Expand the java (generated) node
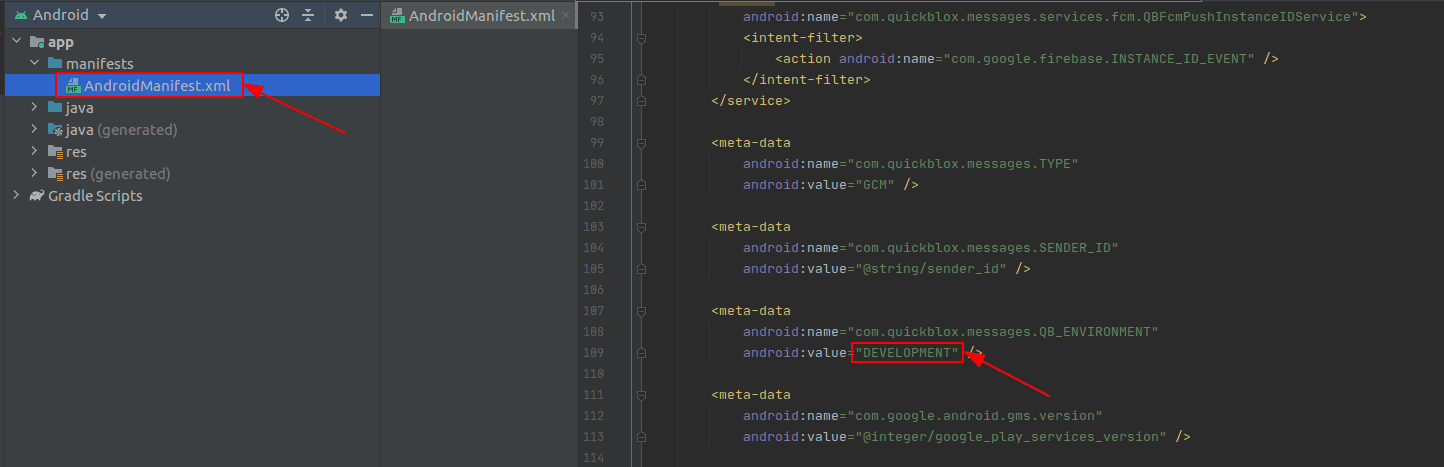This screenshot has height=467, width=1444. click(x=35, y=130)
